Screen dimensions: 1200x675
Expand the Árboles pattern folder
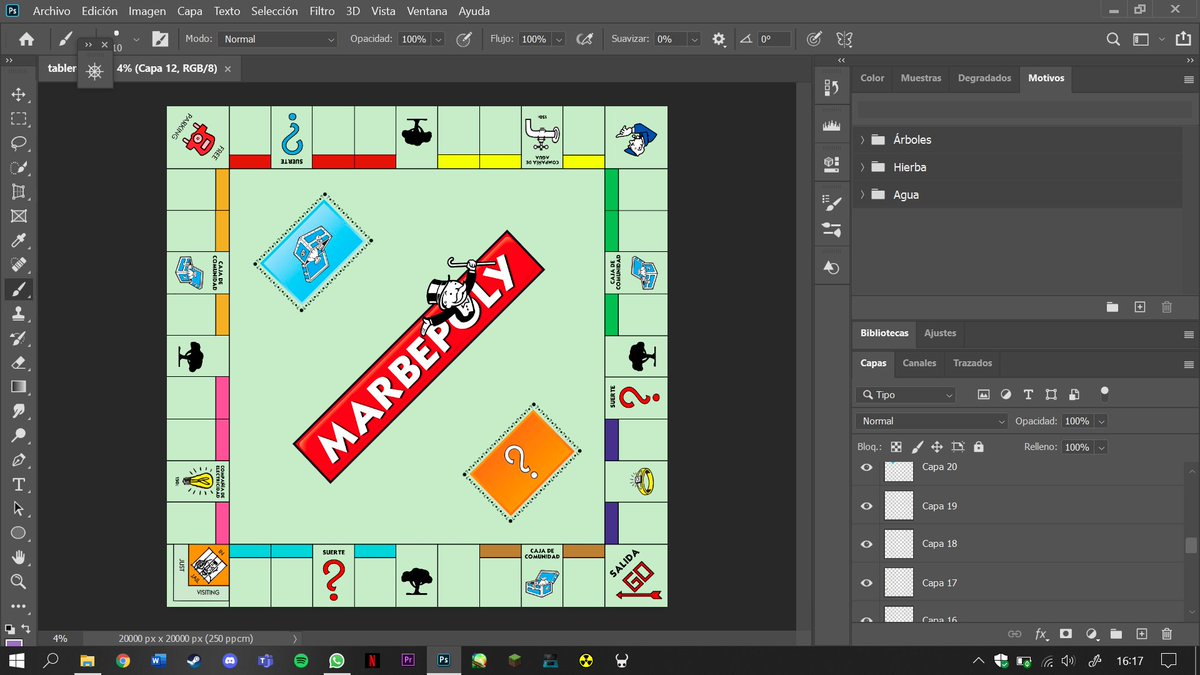(x=862, y=140)
